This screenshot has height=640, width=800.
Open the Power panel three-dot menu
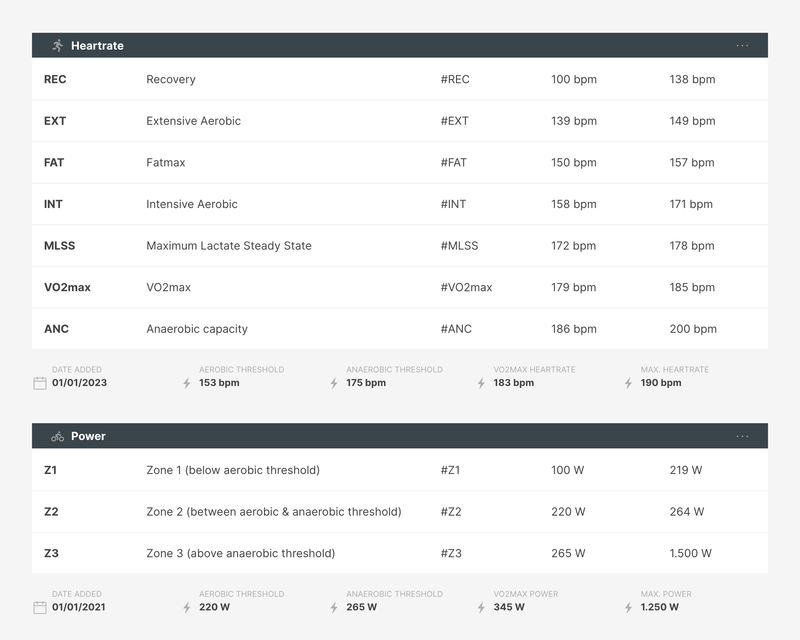[742, 437]
